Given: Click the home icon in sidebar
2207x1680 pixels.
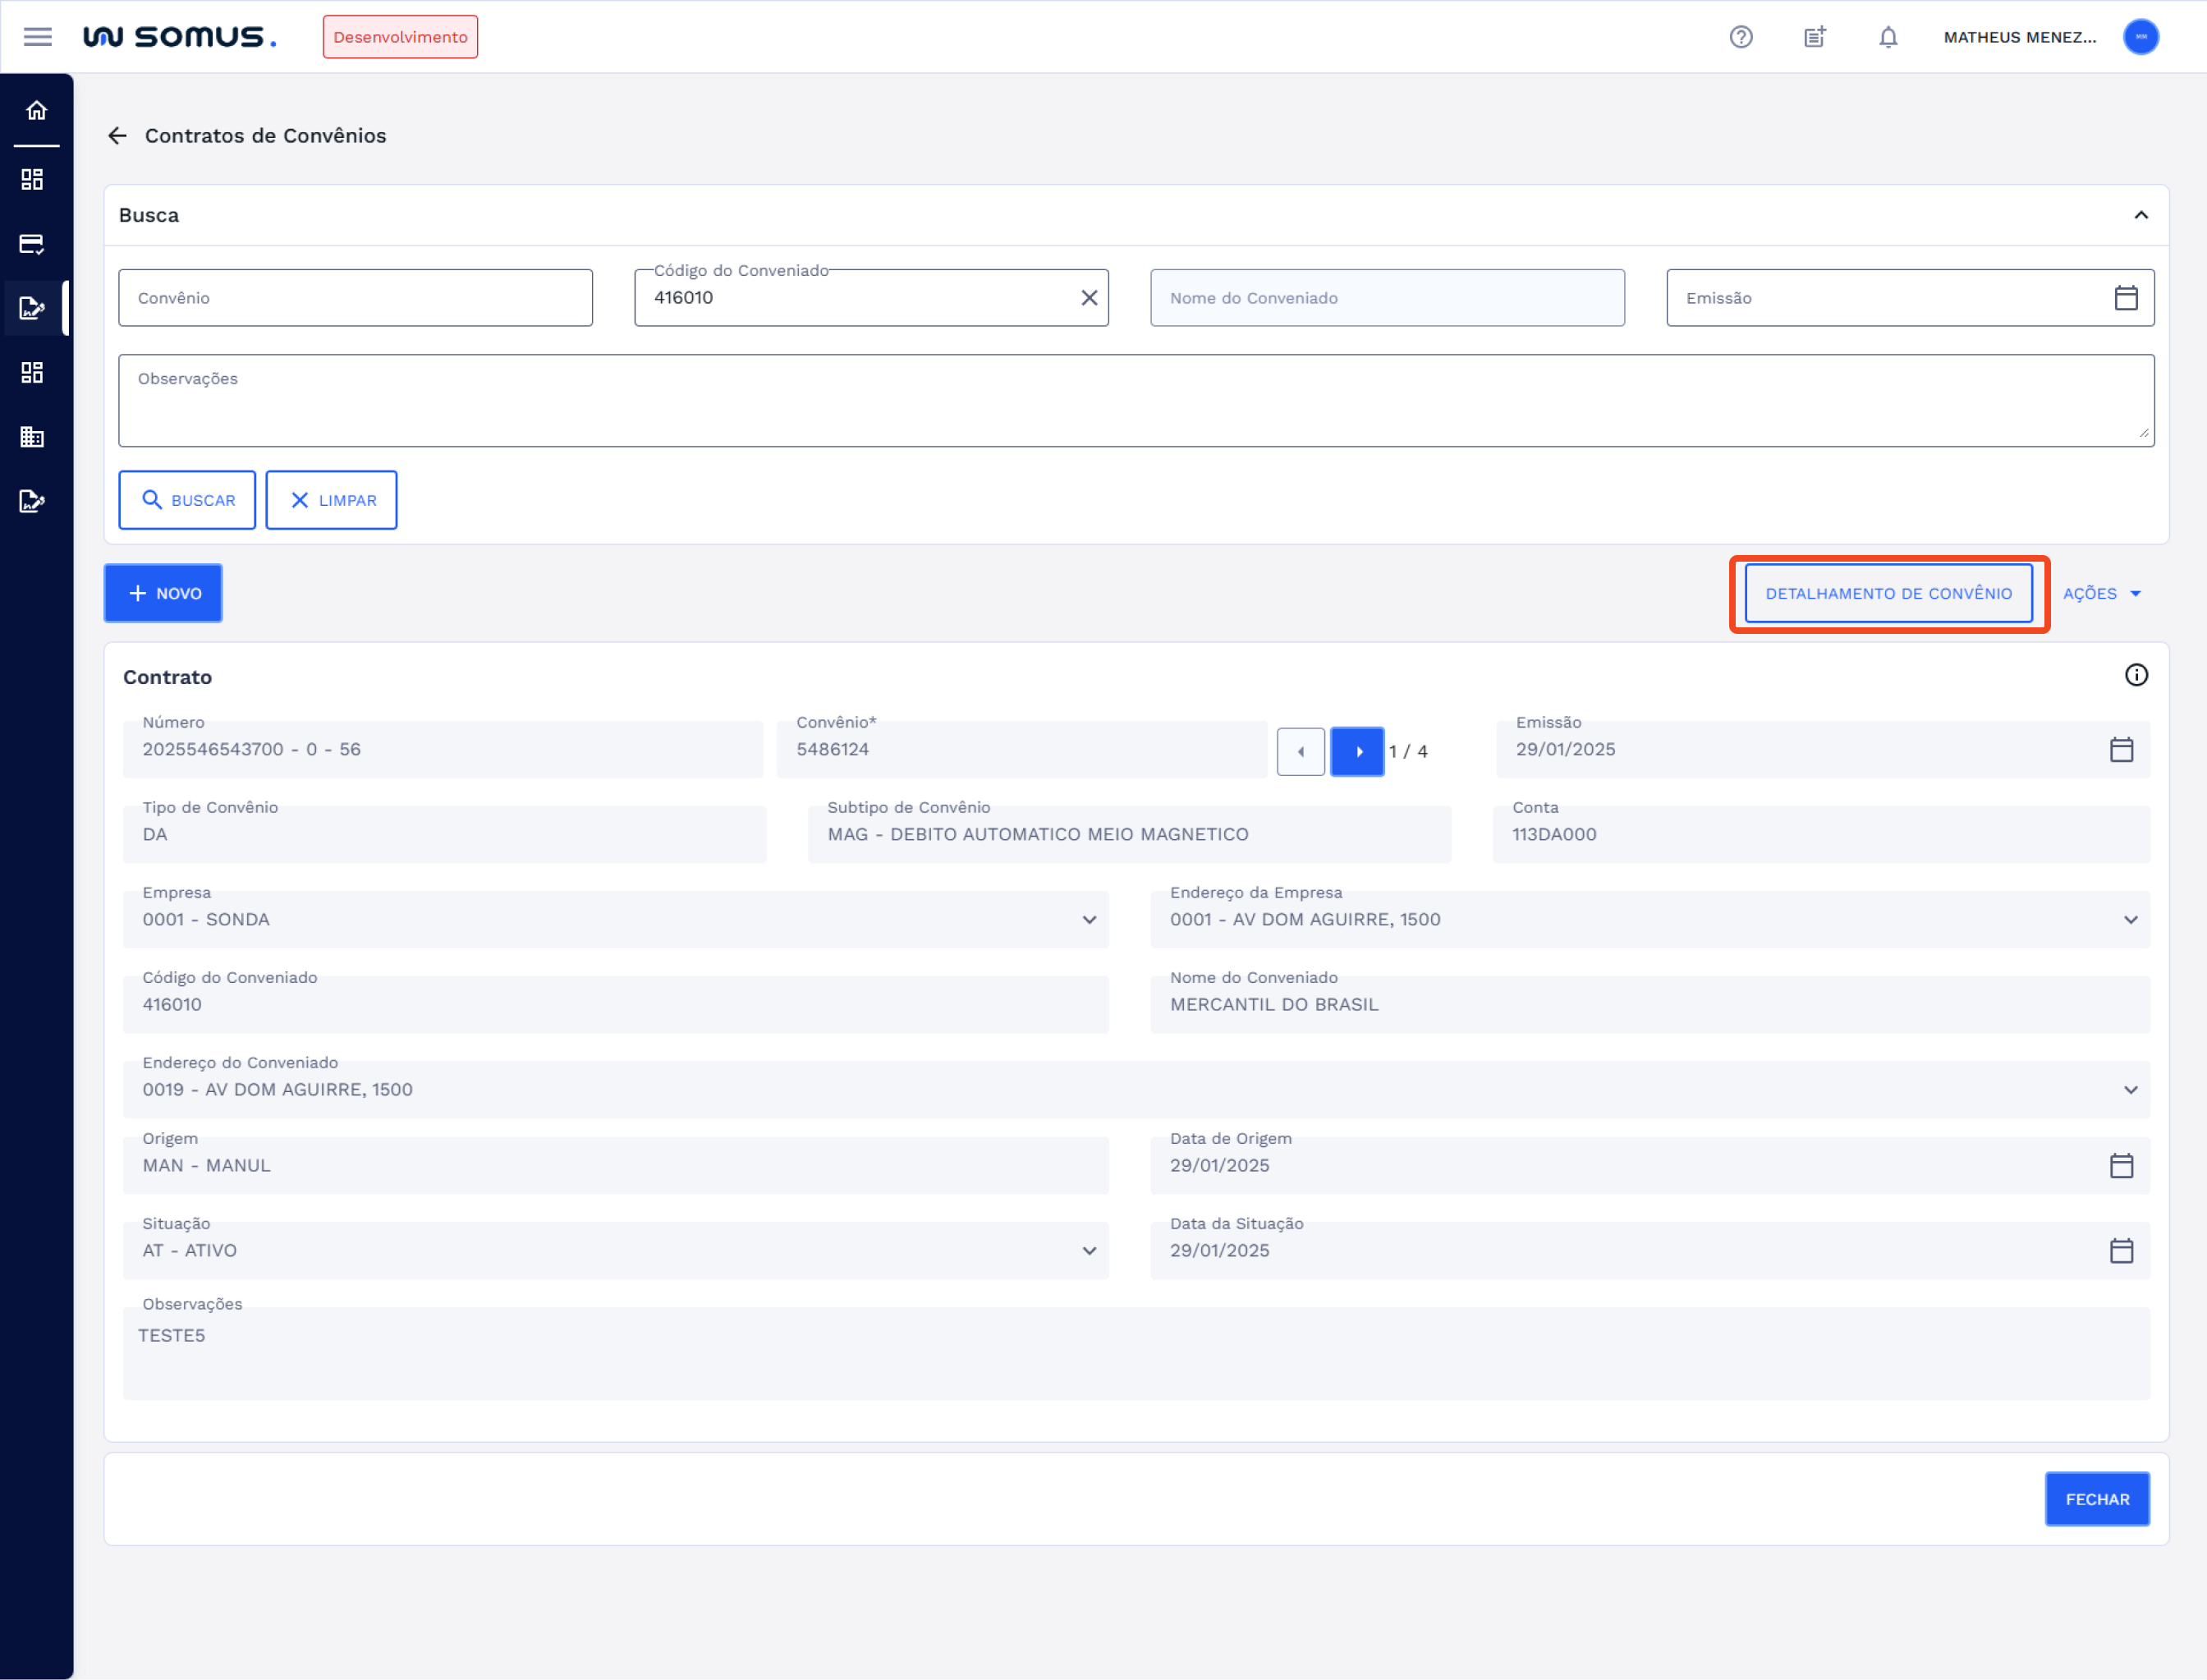Looking at the screenshot, I should (x=36, y=111).
